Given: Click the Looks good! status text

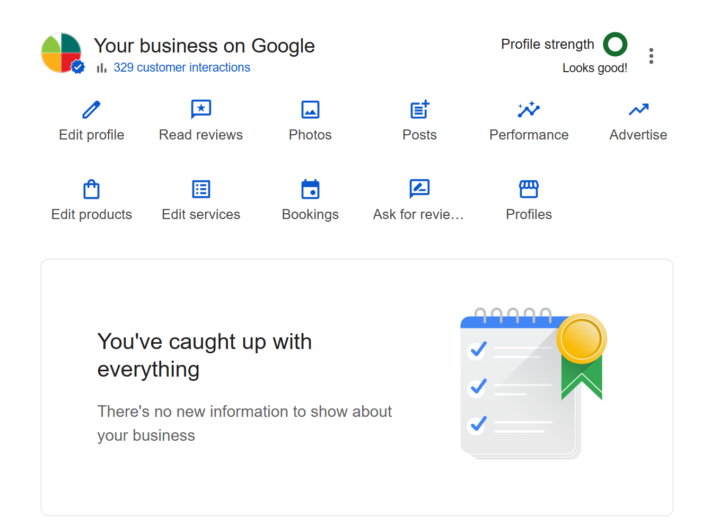Looking at the screenshot, I should 595,68.
